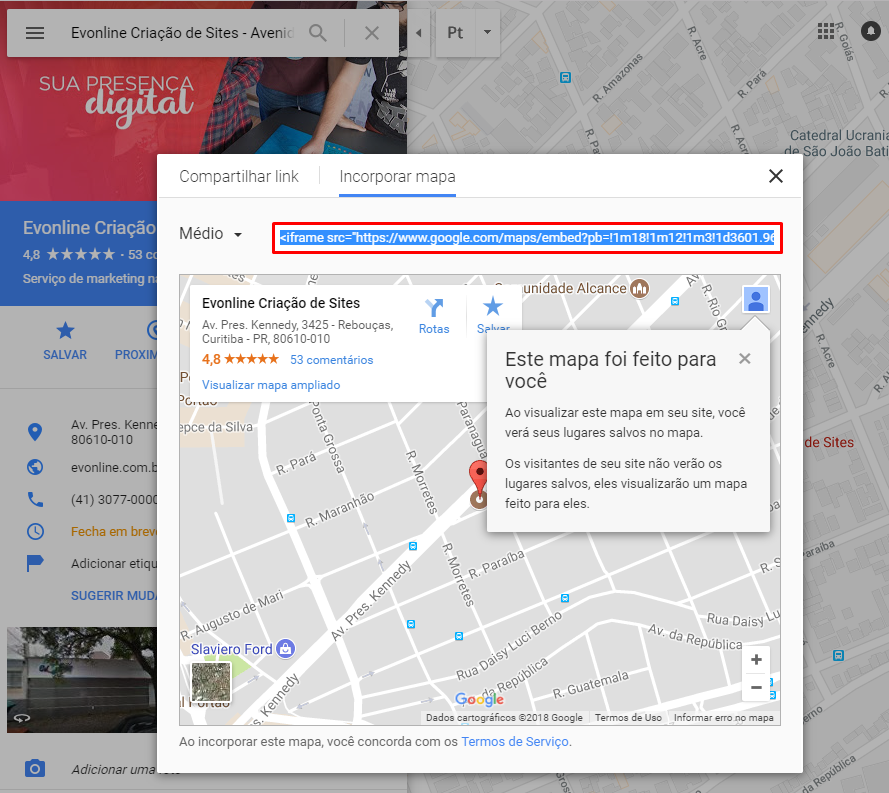Viewport: 889px width, 793px height.
Task: Click Comunidade Alcance church marker
Action: pos(640,289)
